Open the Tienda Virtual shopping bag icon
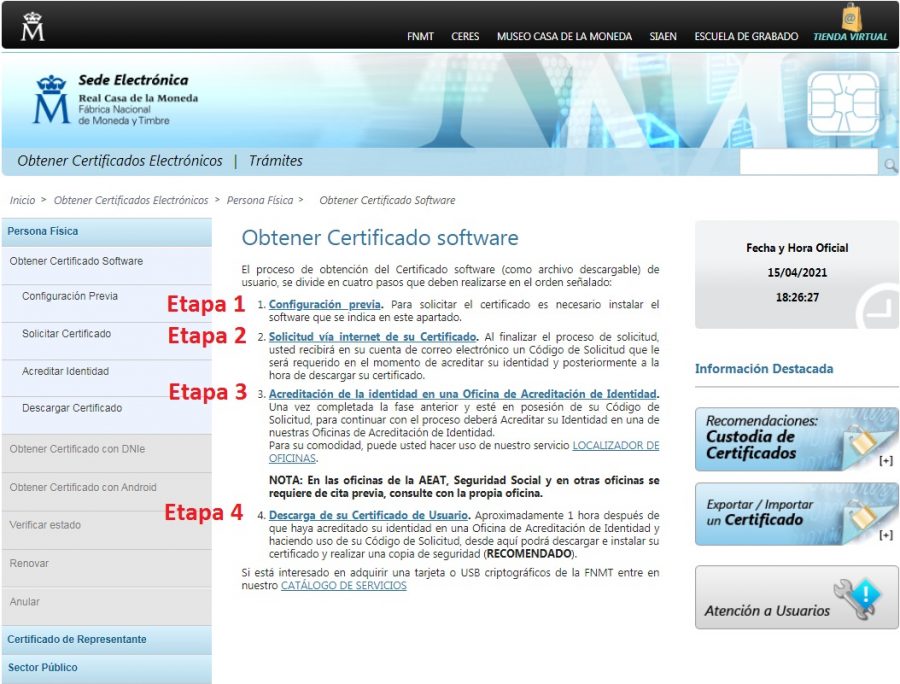The width and height of the screenshot is (900, 684). (x=854, y=17)
